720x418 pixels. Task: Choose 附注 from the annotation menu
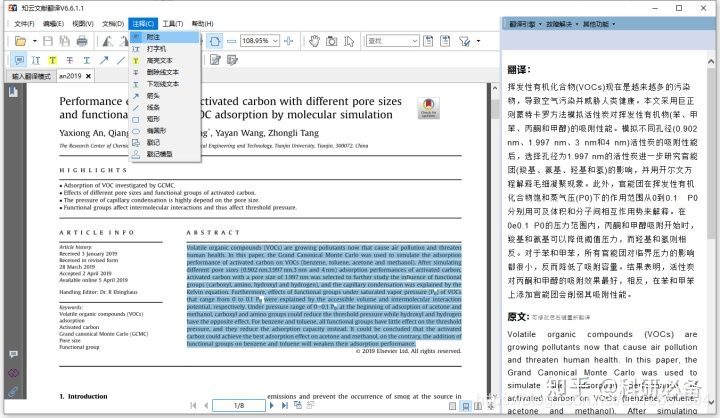click(x=165, y=37)
